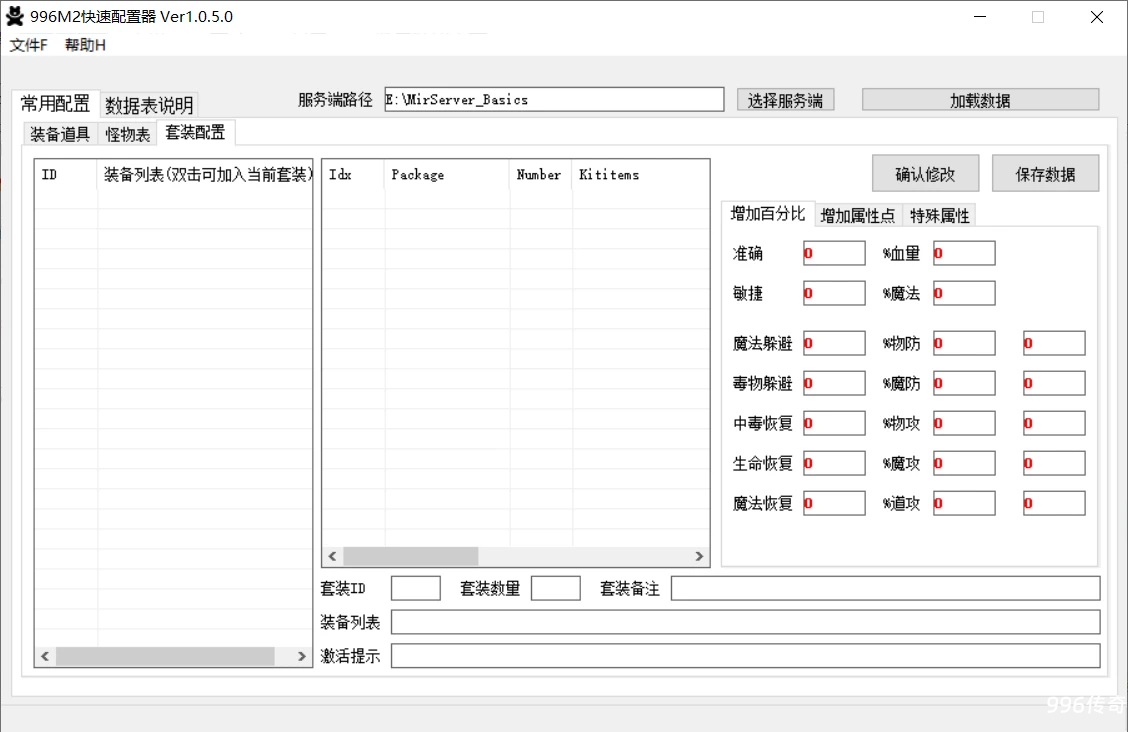Click left arrow of Package table scrollbar

(330, 556)
